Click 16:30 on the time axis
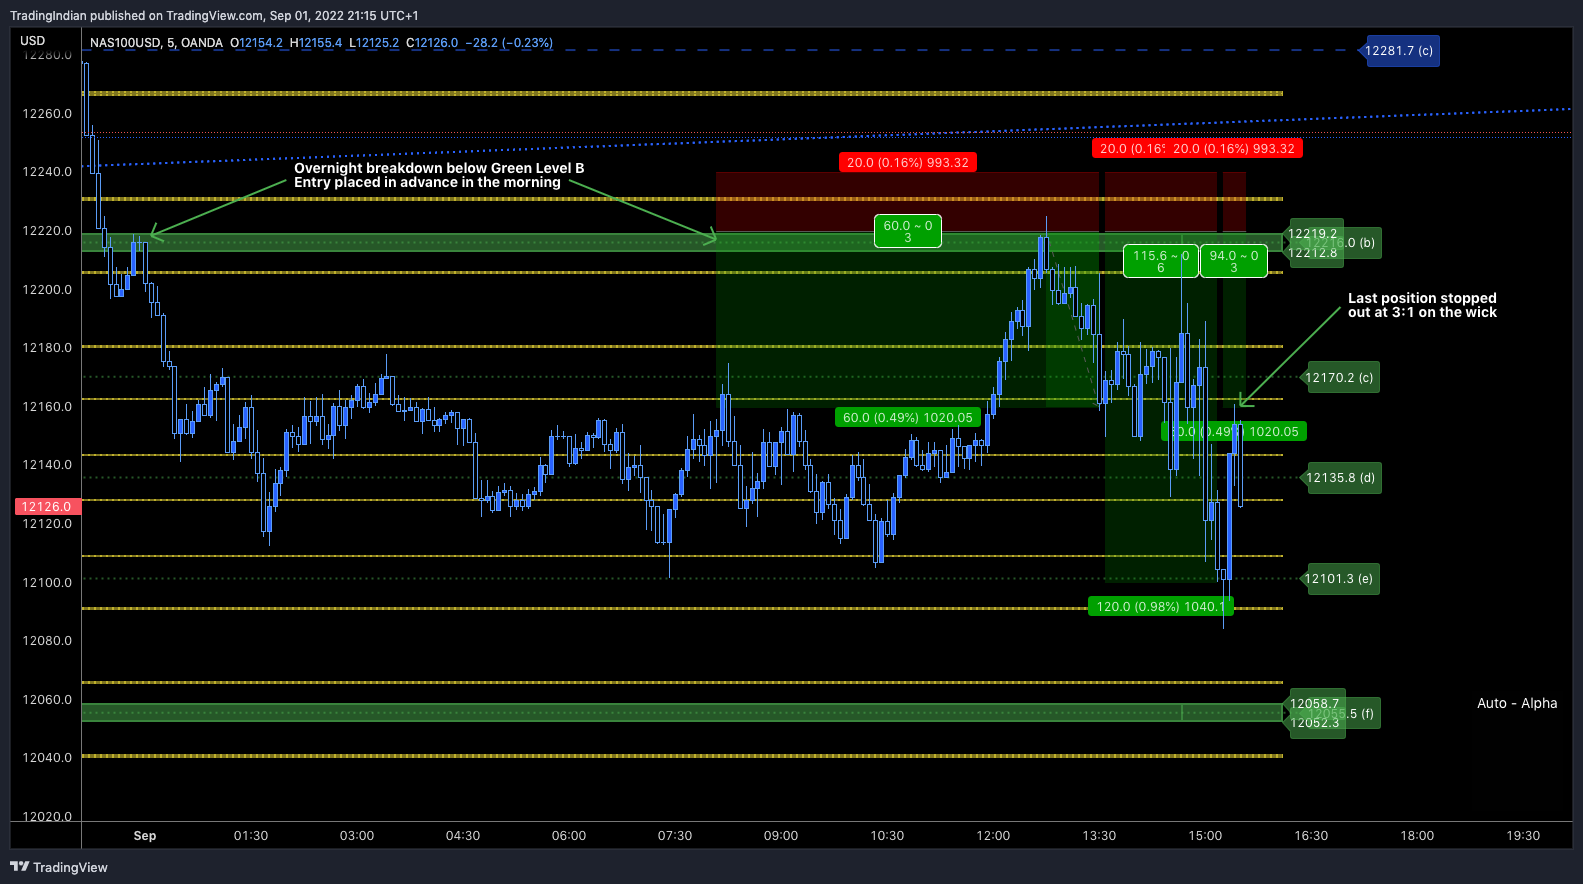The width and height of the screenshot is (1583, 884). click(x=1311, y=836)
